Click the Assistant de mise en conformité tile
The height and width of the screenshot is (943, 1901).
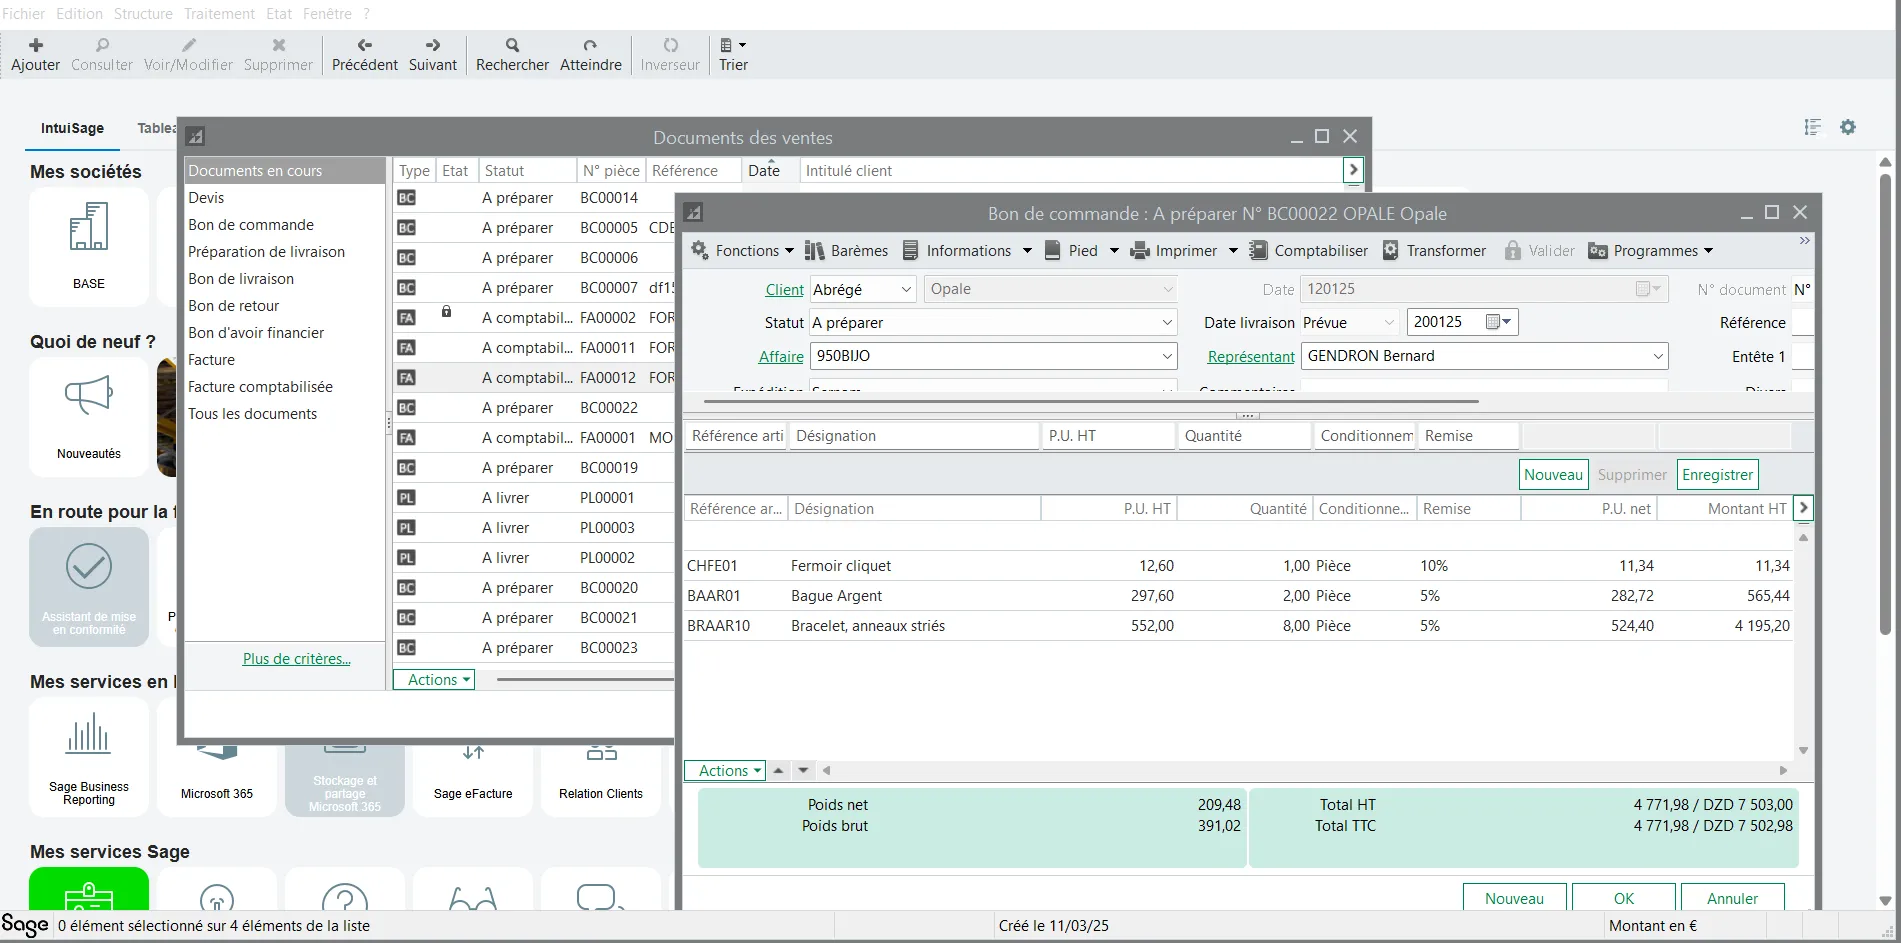(89, 587)
